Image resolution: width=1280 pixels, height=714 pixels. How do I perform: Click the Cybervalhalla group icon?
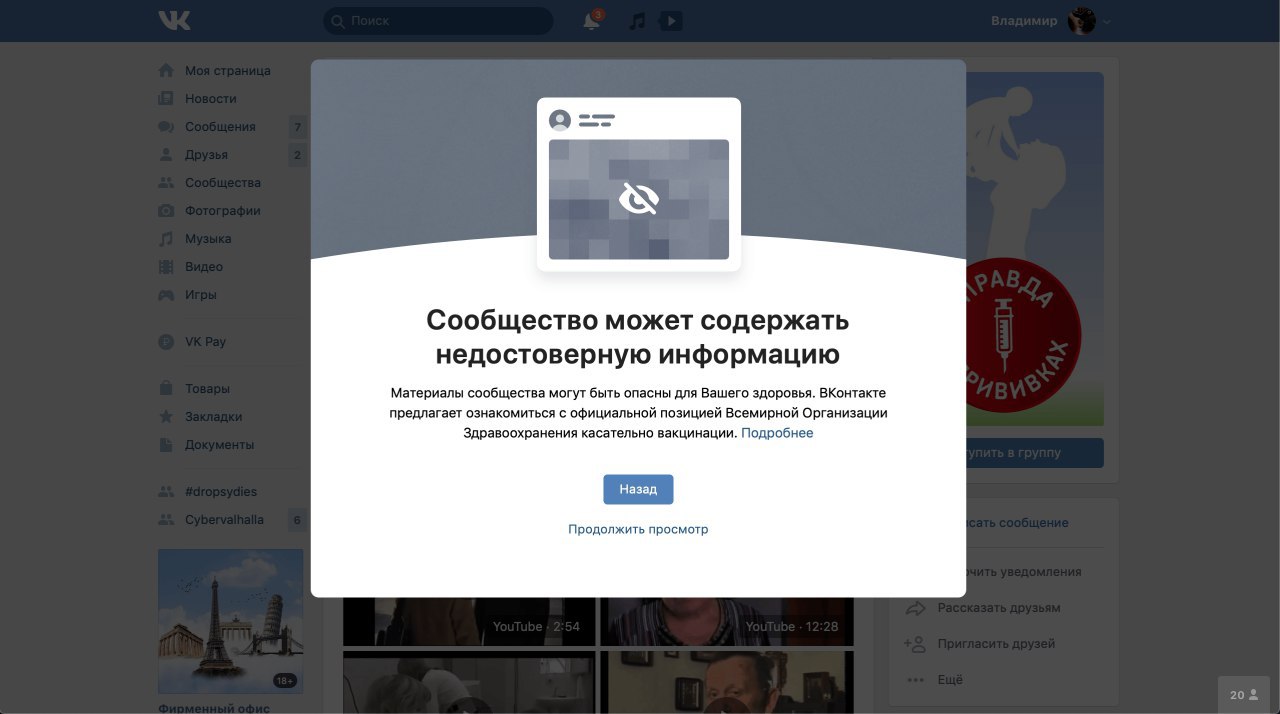point(166,520)
